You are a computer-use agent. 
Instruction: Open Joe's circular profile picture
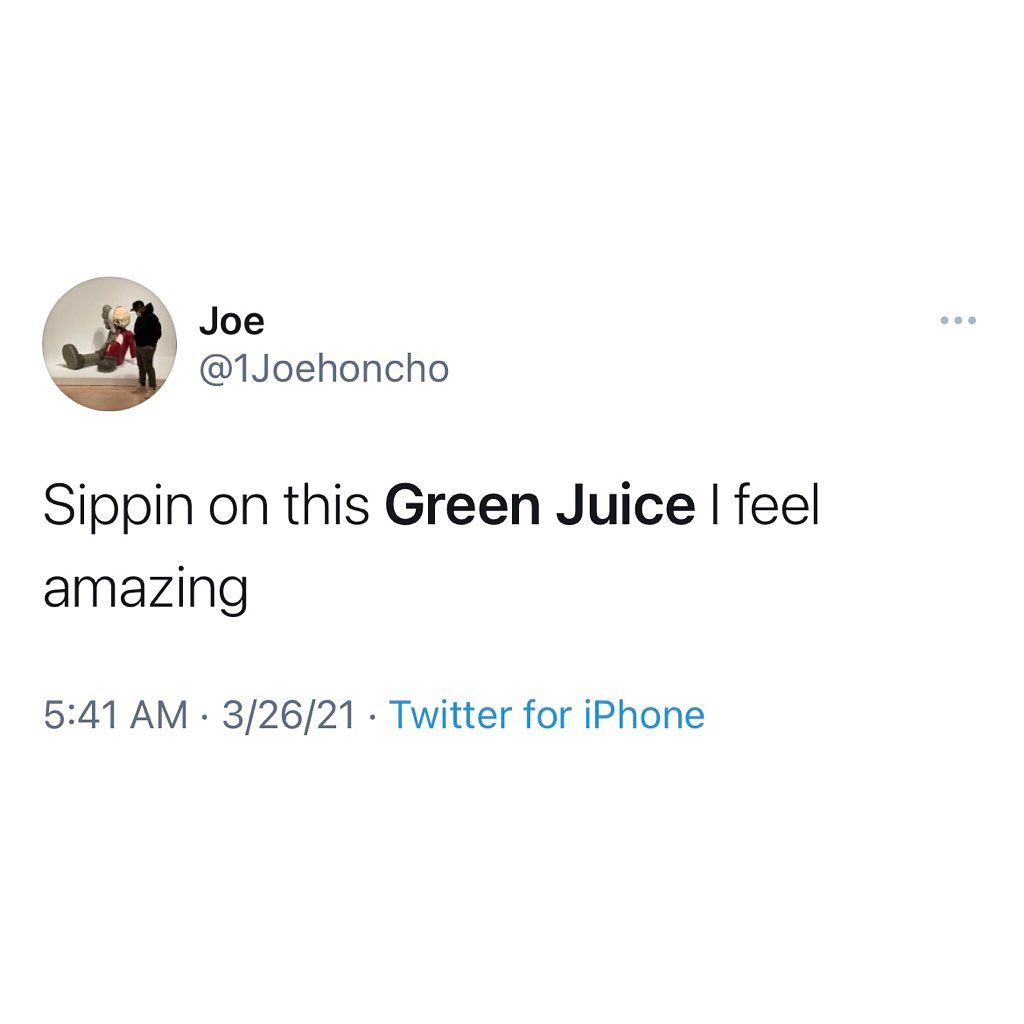click(110, 344)
